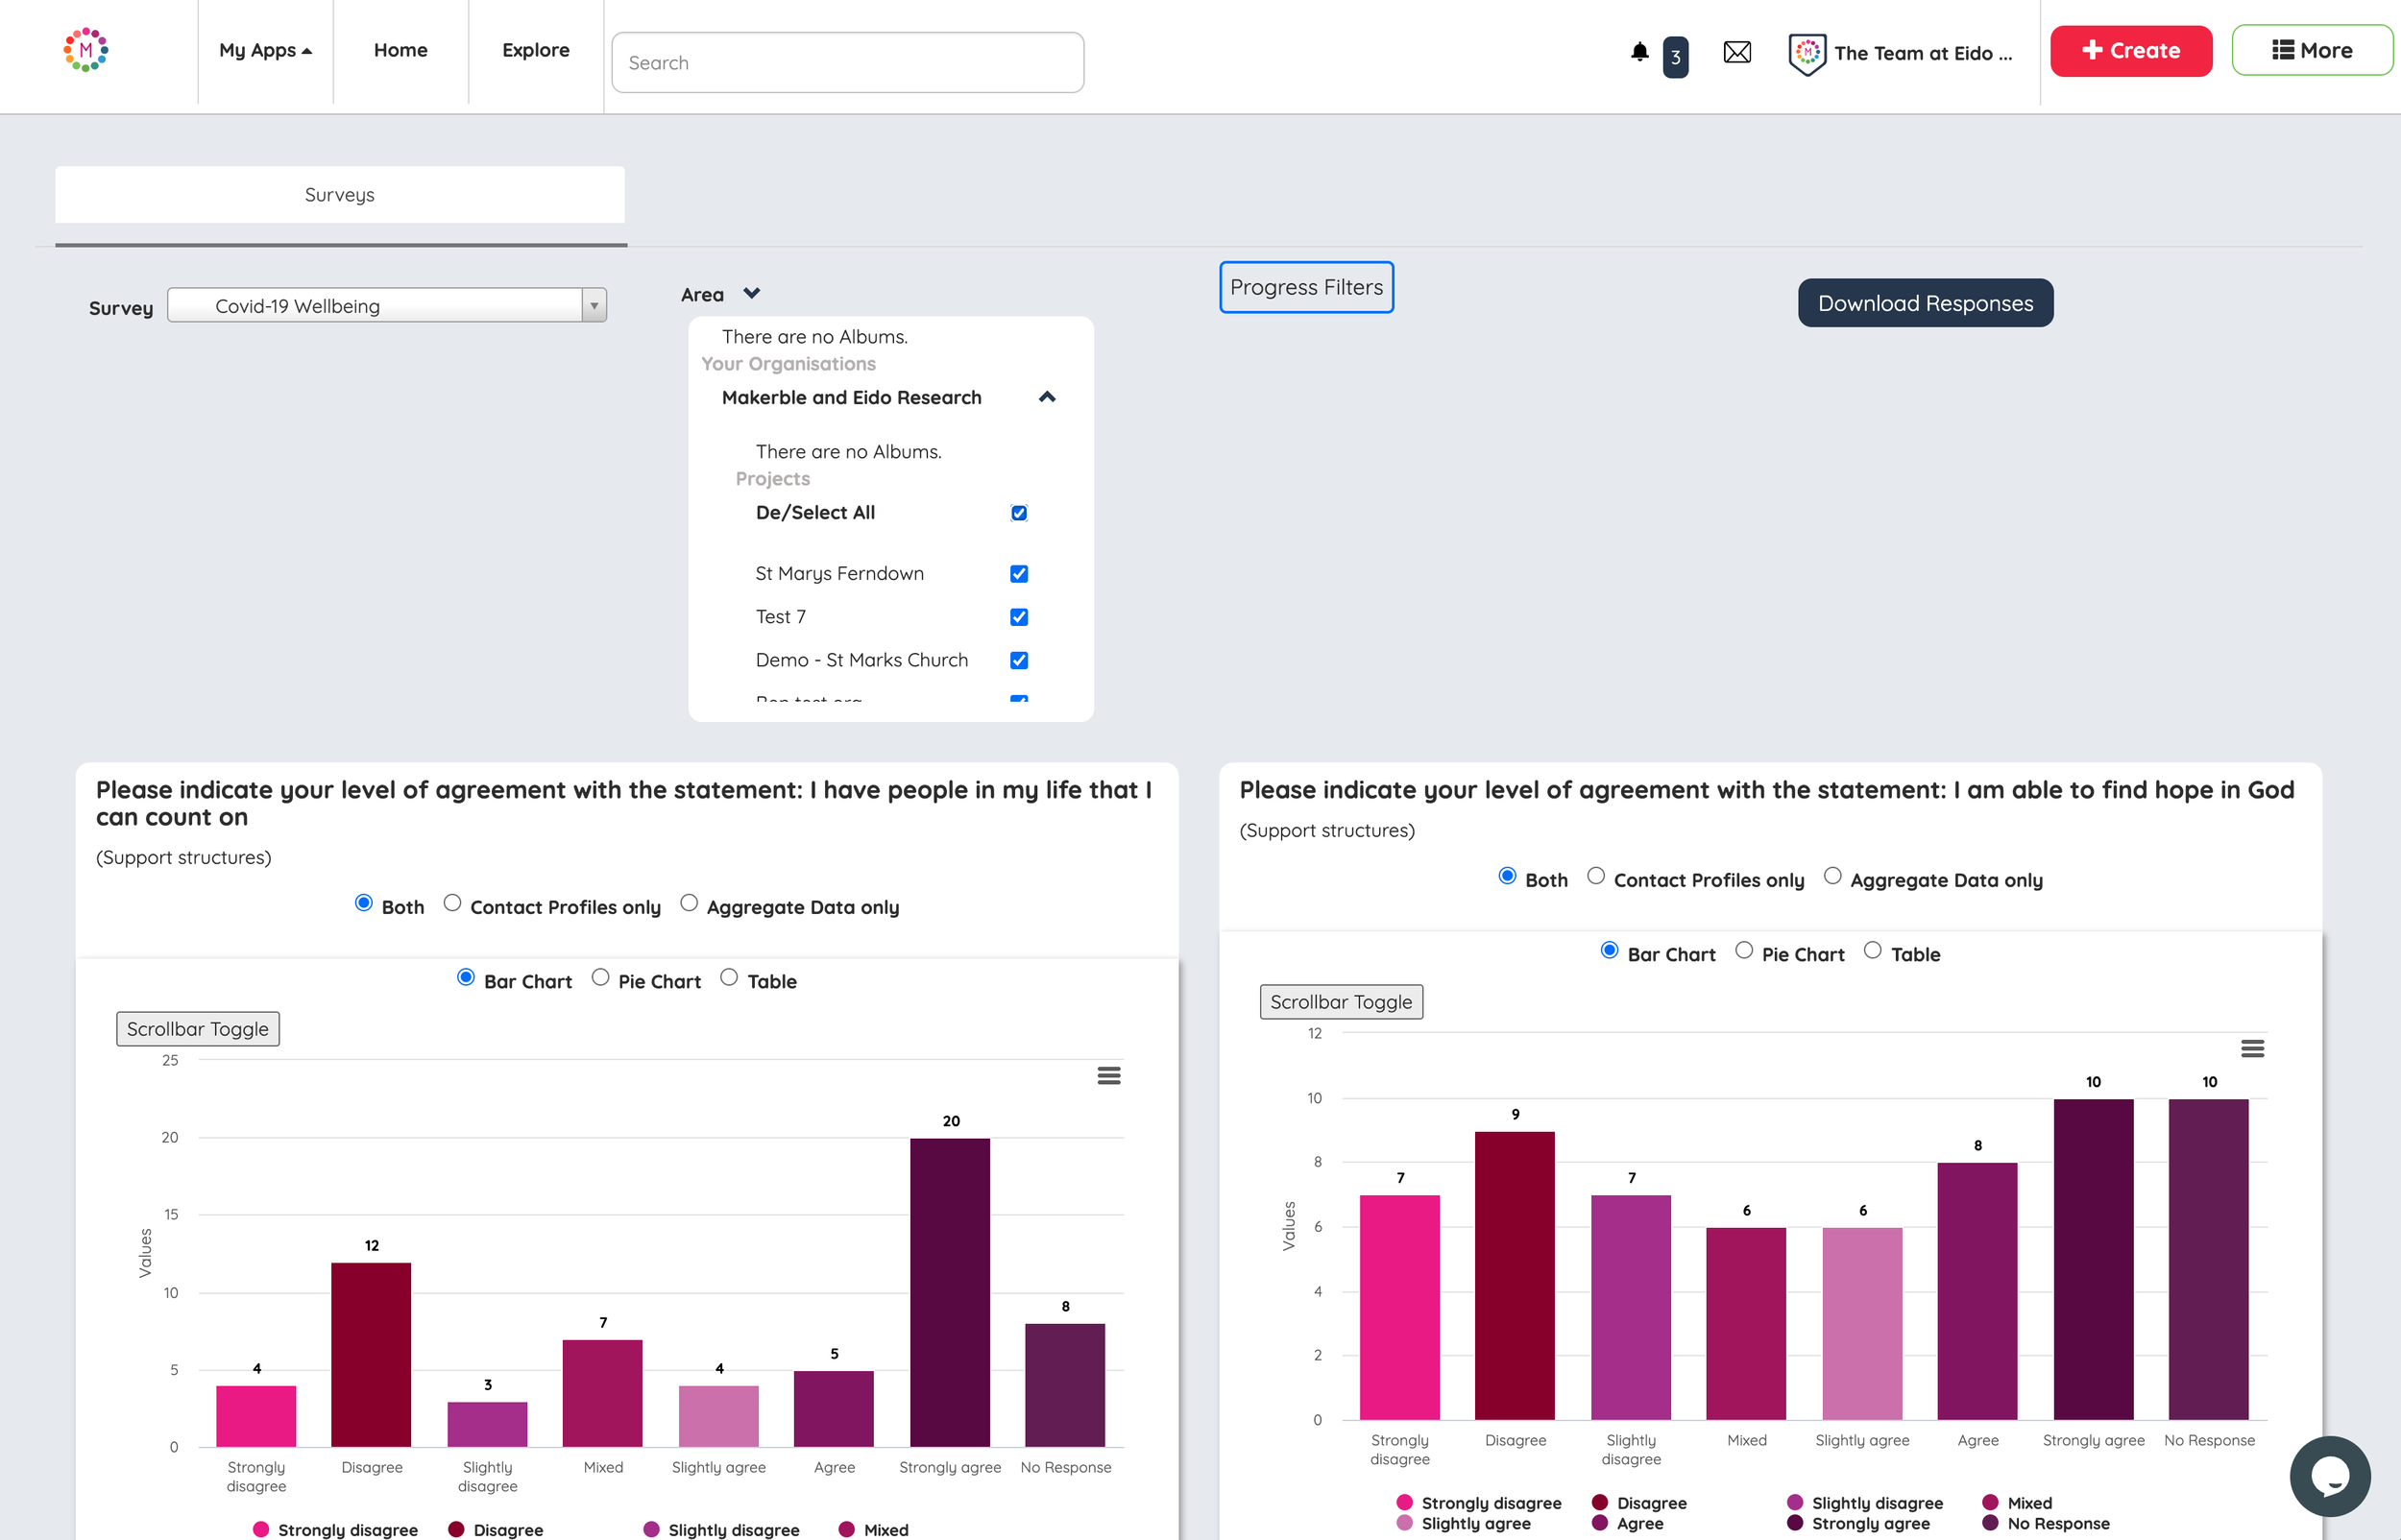This screenshot has width=2401, height=1540.
Task: Click notification count badge 3
Action: point(1675,57)
